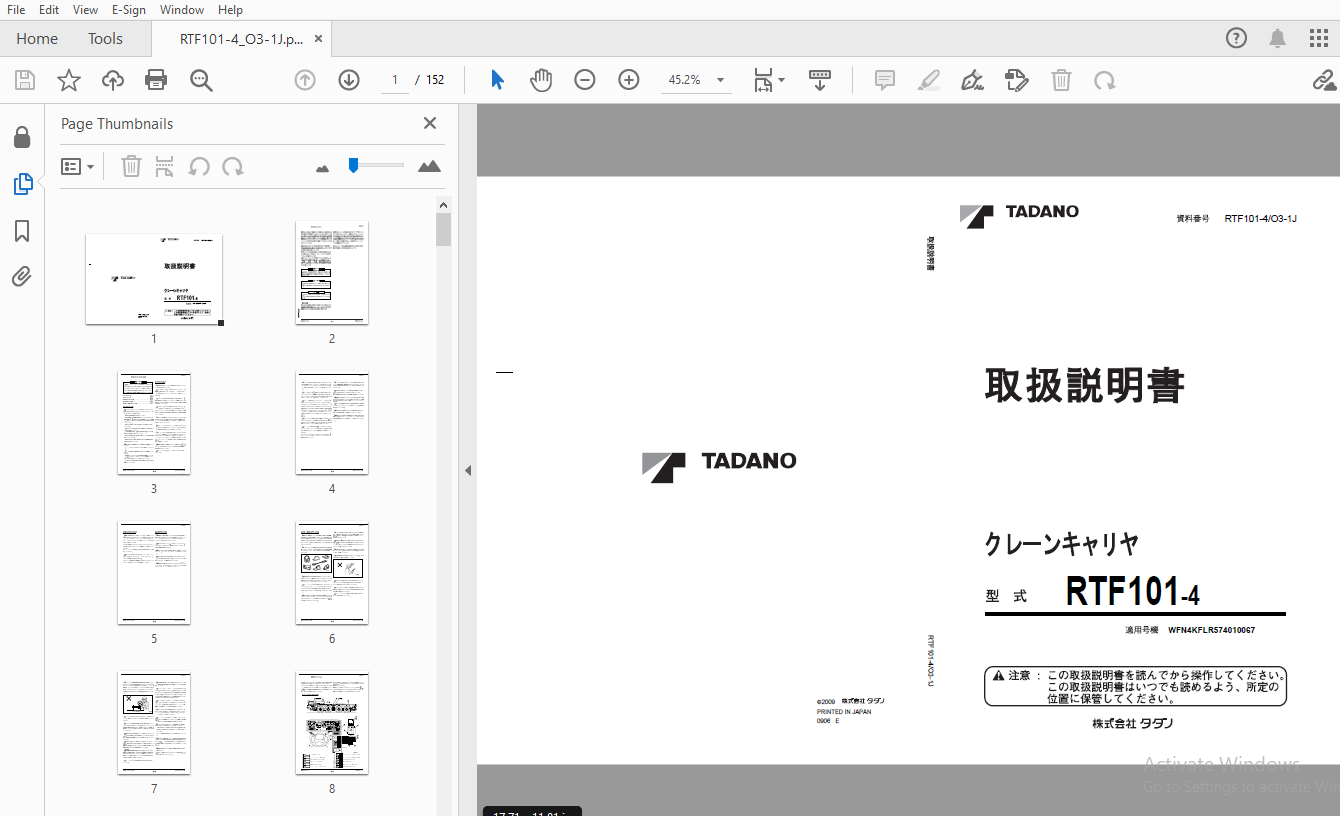Click the Delete trash icon in main toolbar
Viewport: 1340px width, 816px height.
tap(1061, 80)
